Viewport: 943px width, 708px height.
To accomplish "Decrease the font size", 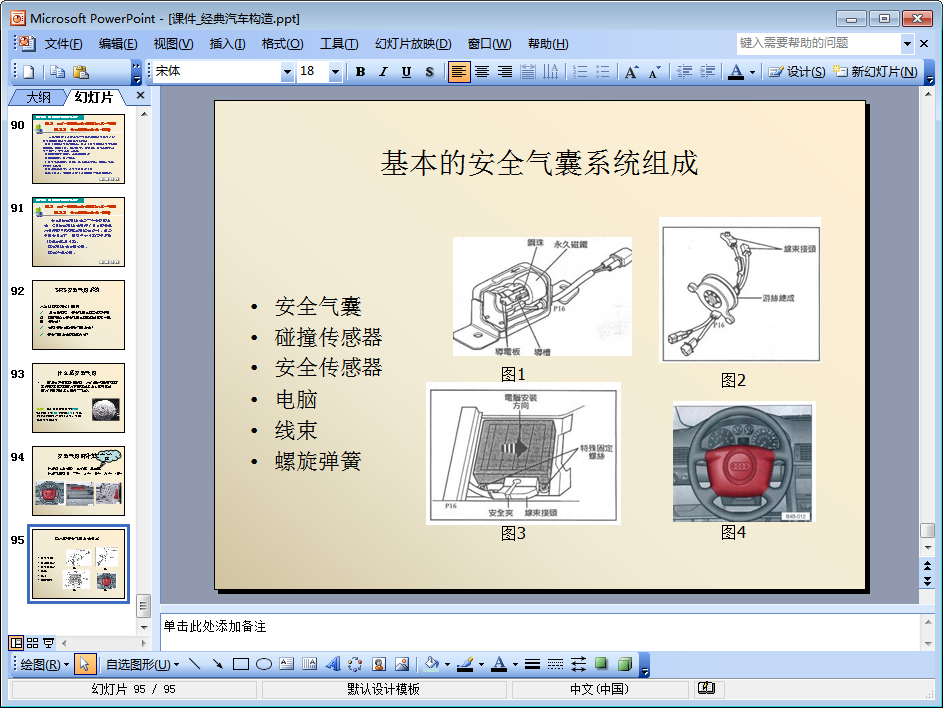I will [x=655, y=72].
